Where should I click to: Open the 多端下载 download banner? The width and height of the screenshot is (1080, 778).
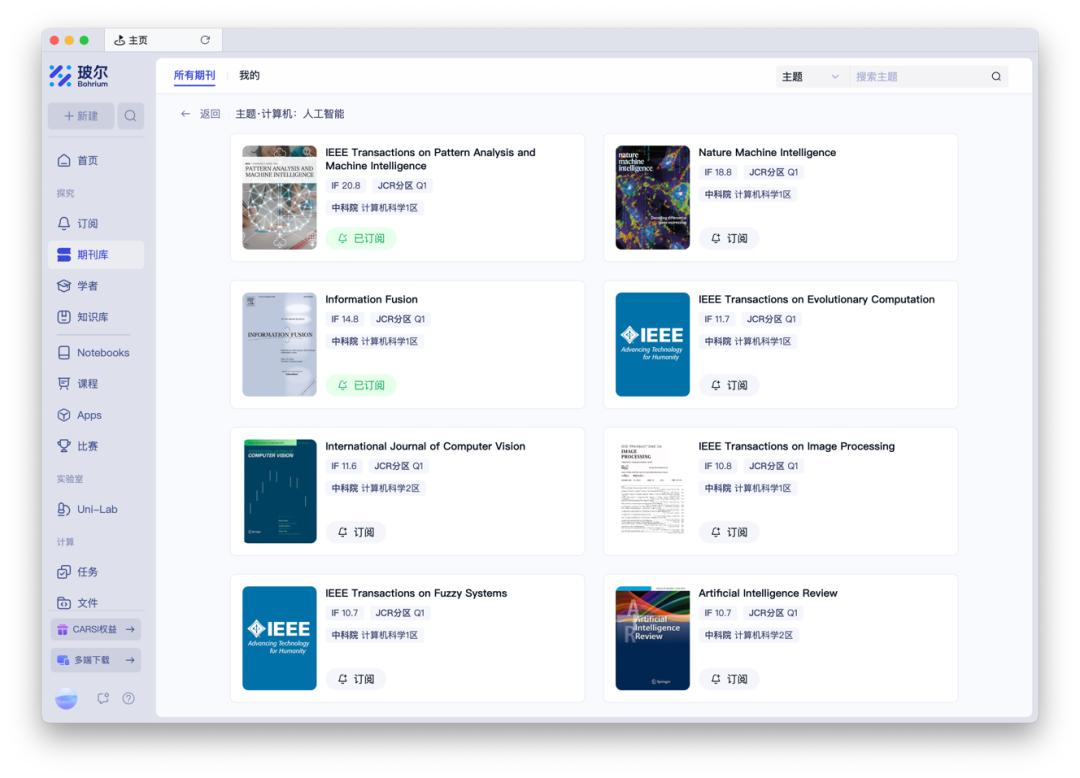tap(96, 660)
